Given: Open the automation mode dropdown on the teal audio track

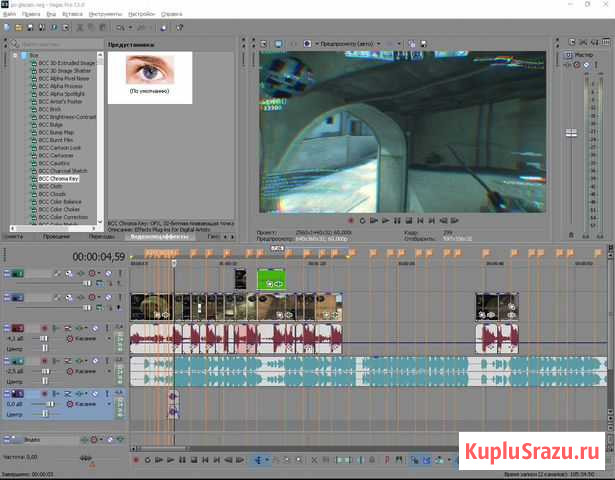Looking at the screenshot, I should [x=109, y=371].
